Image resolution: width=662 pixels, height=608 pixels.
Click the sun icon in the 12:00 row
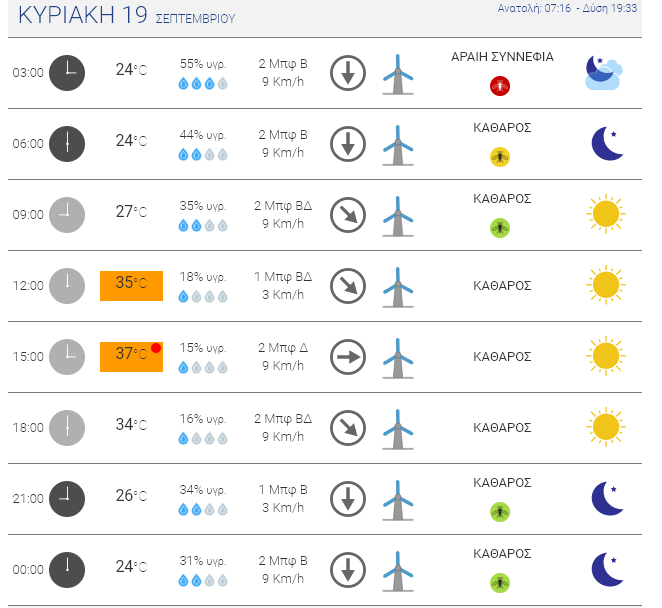pyautogui.click(x=606, y=285)
